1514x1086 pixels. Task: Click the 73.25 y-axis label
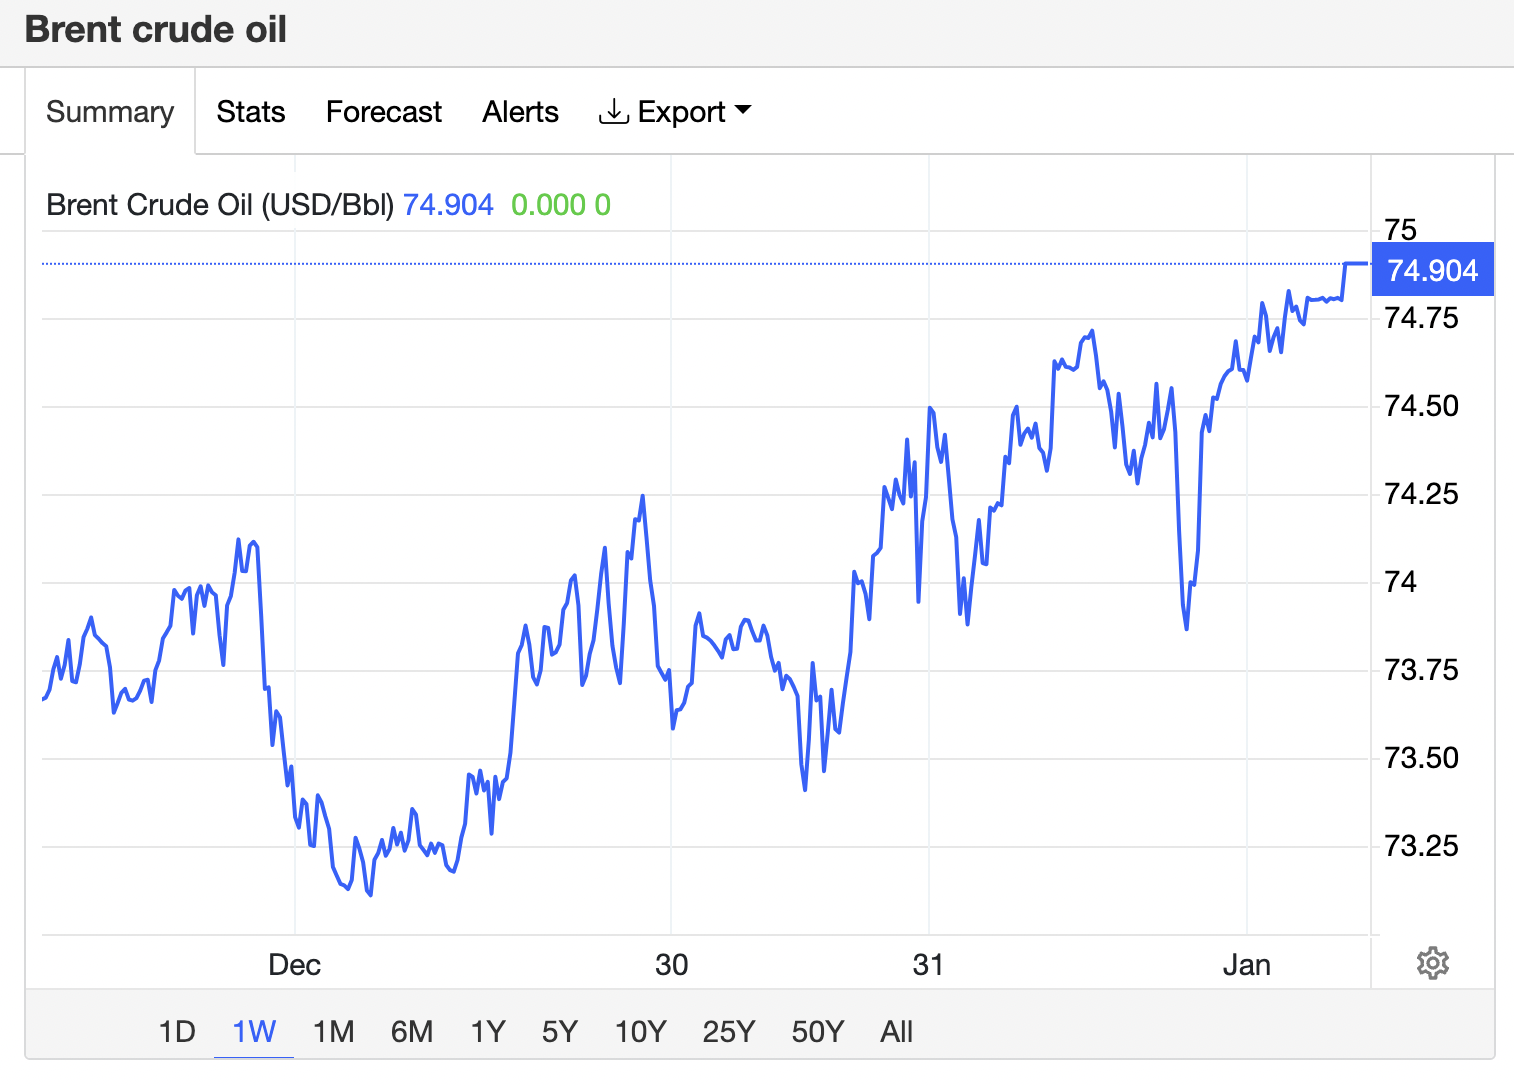point(1421,846)
